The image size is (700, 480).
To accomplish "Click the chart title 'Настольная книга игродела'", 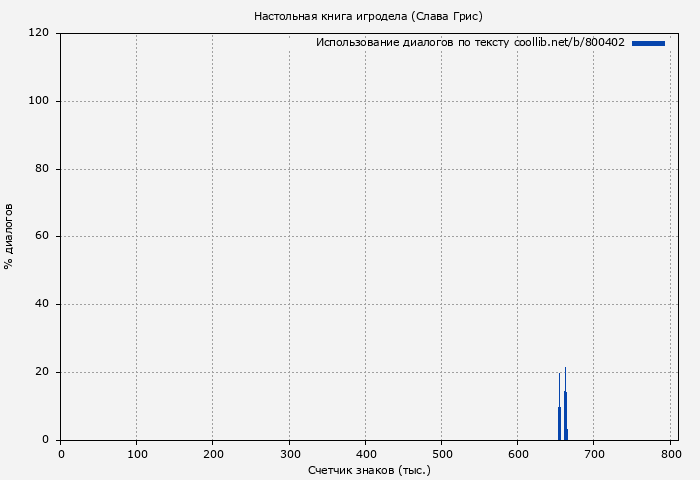I will pos(368,16).
